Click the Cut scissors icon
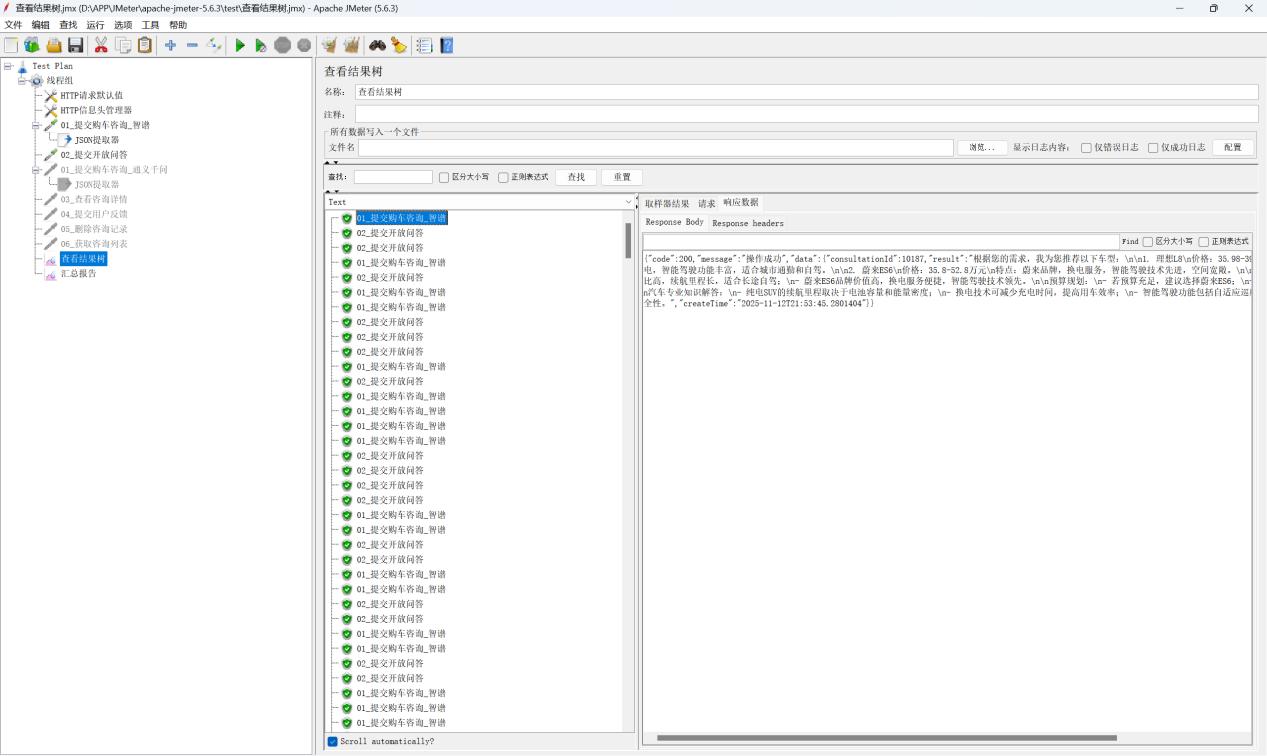 point(101,45)
